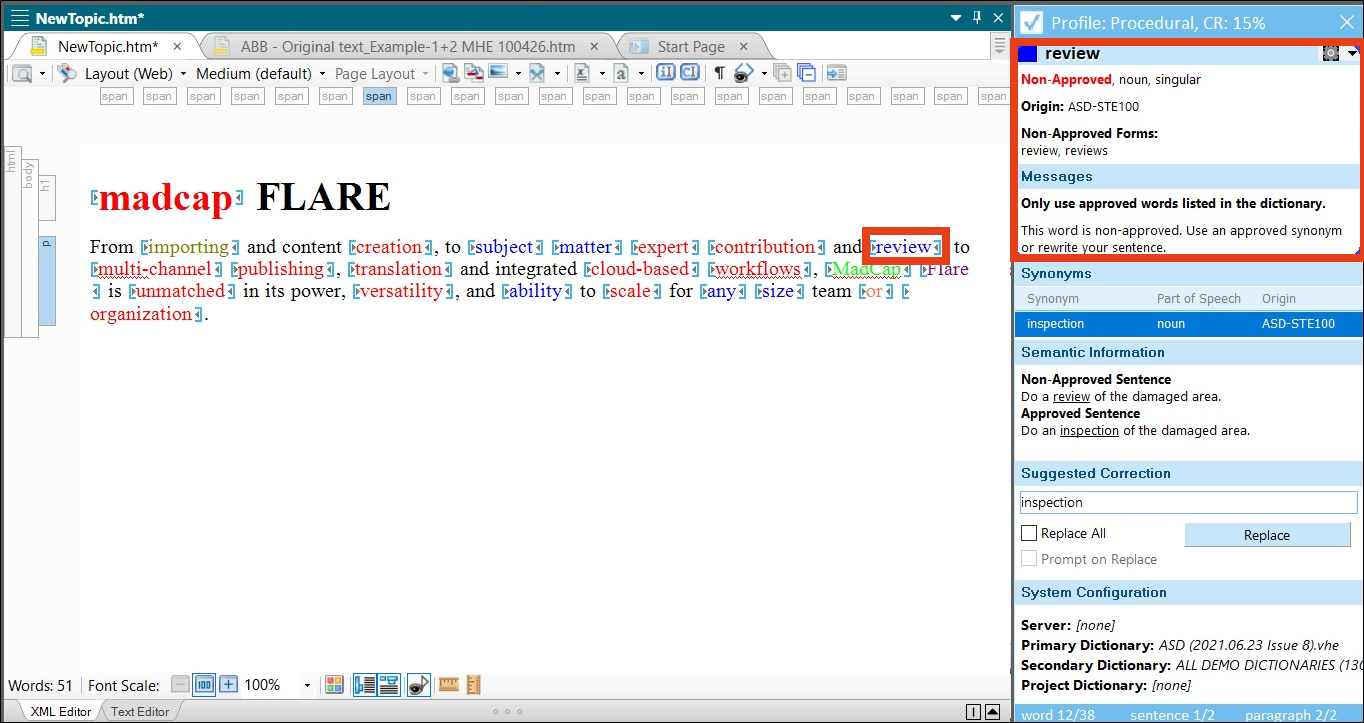The width and height of the screenshot is (1364, 723).
Task: Click the word 'importing' in the paragraph
Action: coord(189,247)
